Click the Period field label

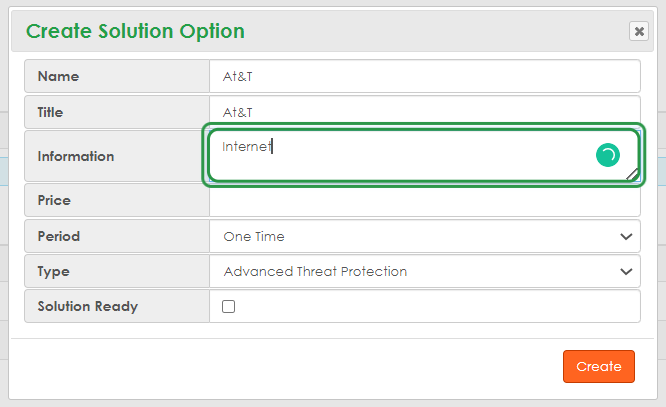pyautogui.click(x=58, y=236)
